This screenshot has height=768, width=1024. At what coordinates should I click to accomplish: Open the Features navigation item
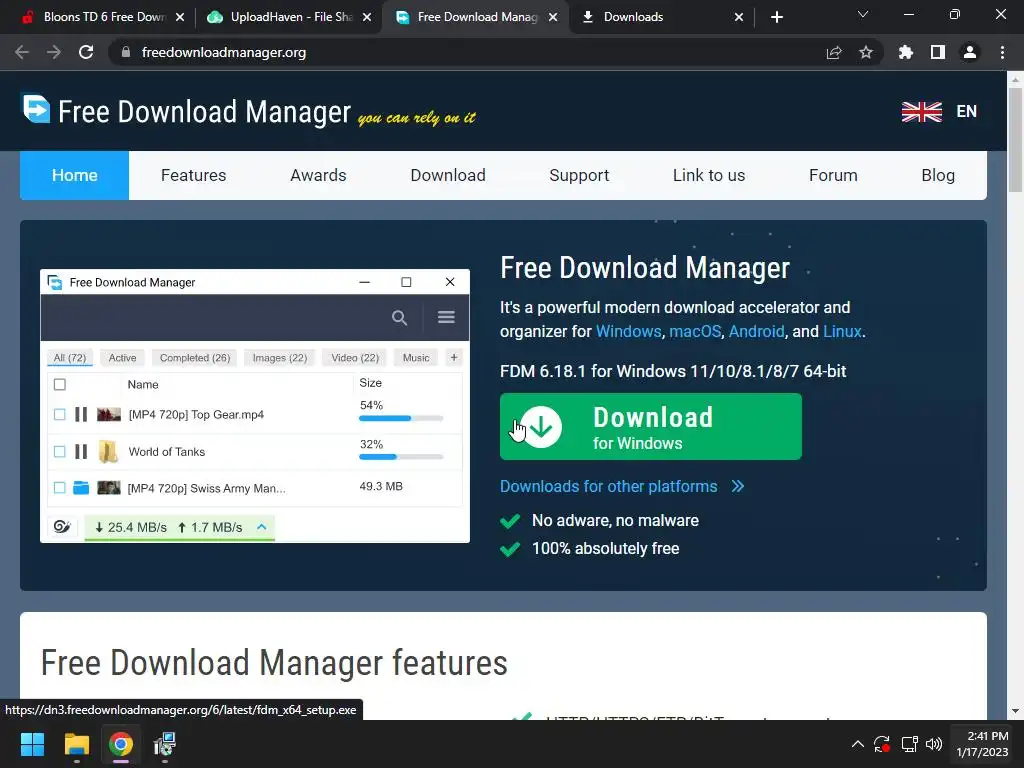coord(193,175)
